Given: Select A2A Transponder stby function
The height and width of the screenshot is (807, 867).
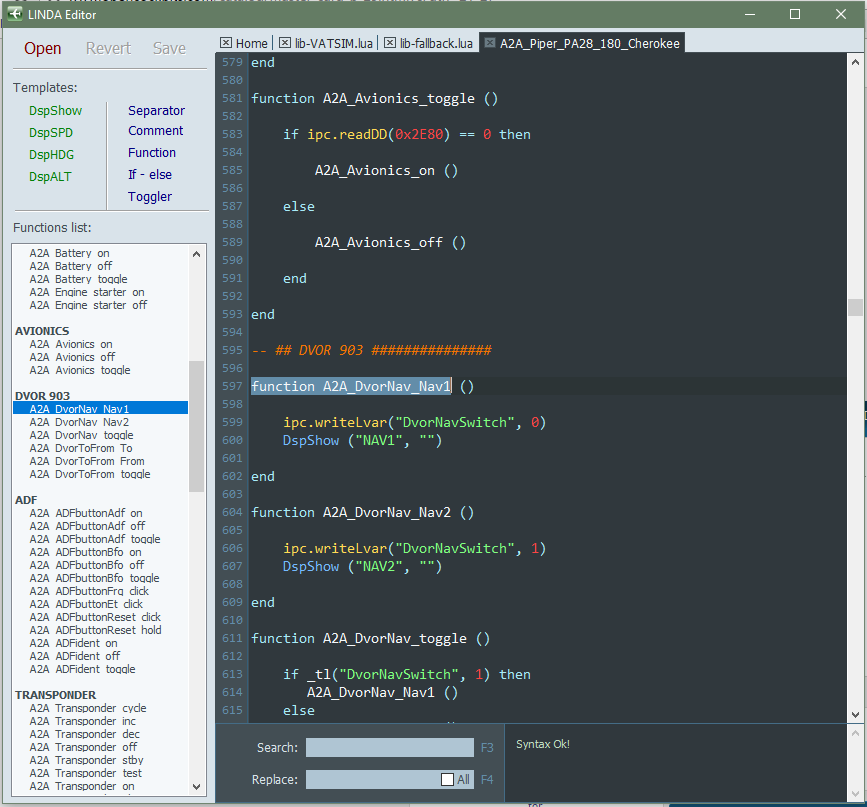Looking at the screenshot, I should (x=86, y=760).
